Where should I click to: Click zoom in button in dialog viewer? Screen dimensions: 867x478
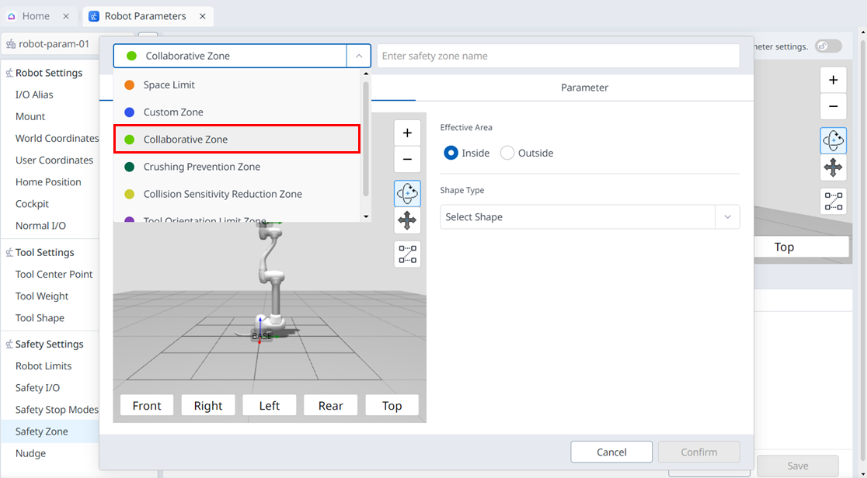point(407,133)
